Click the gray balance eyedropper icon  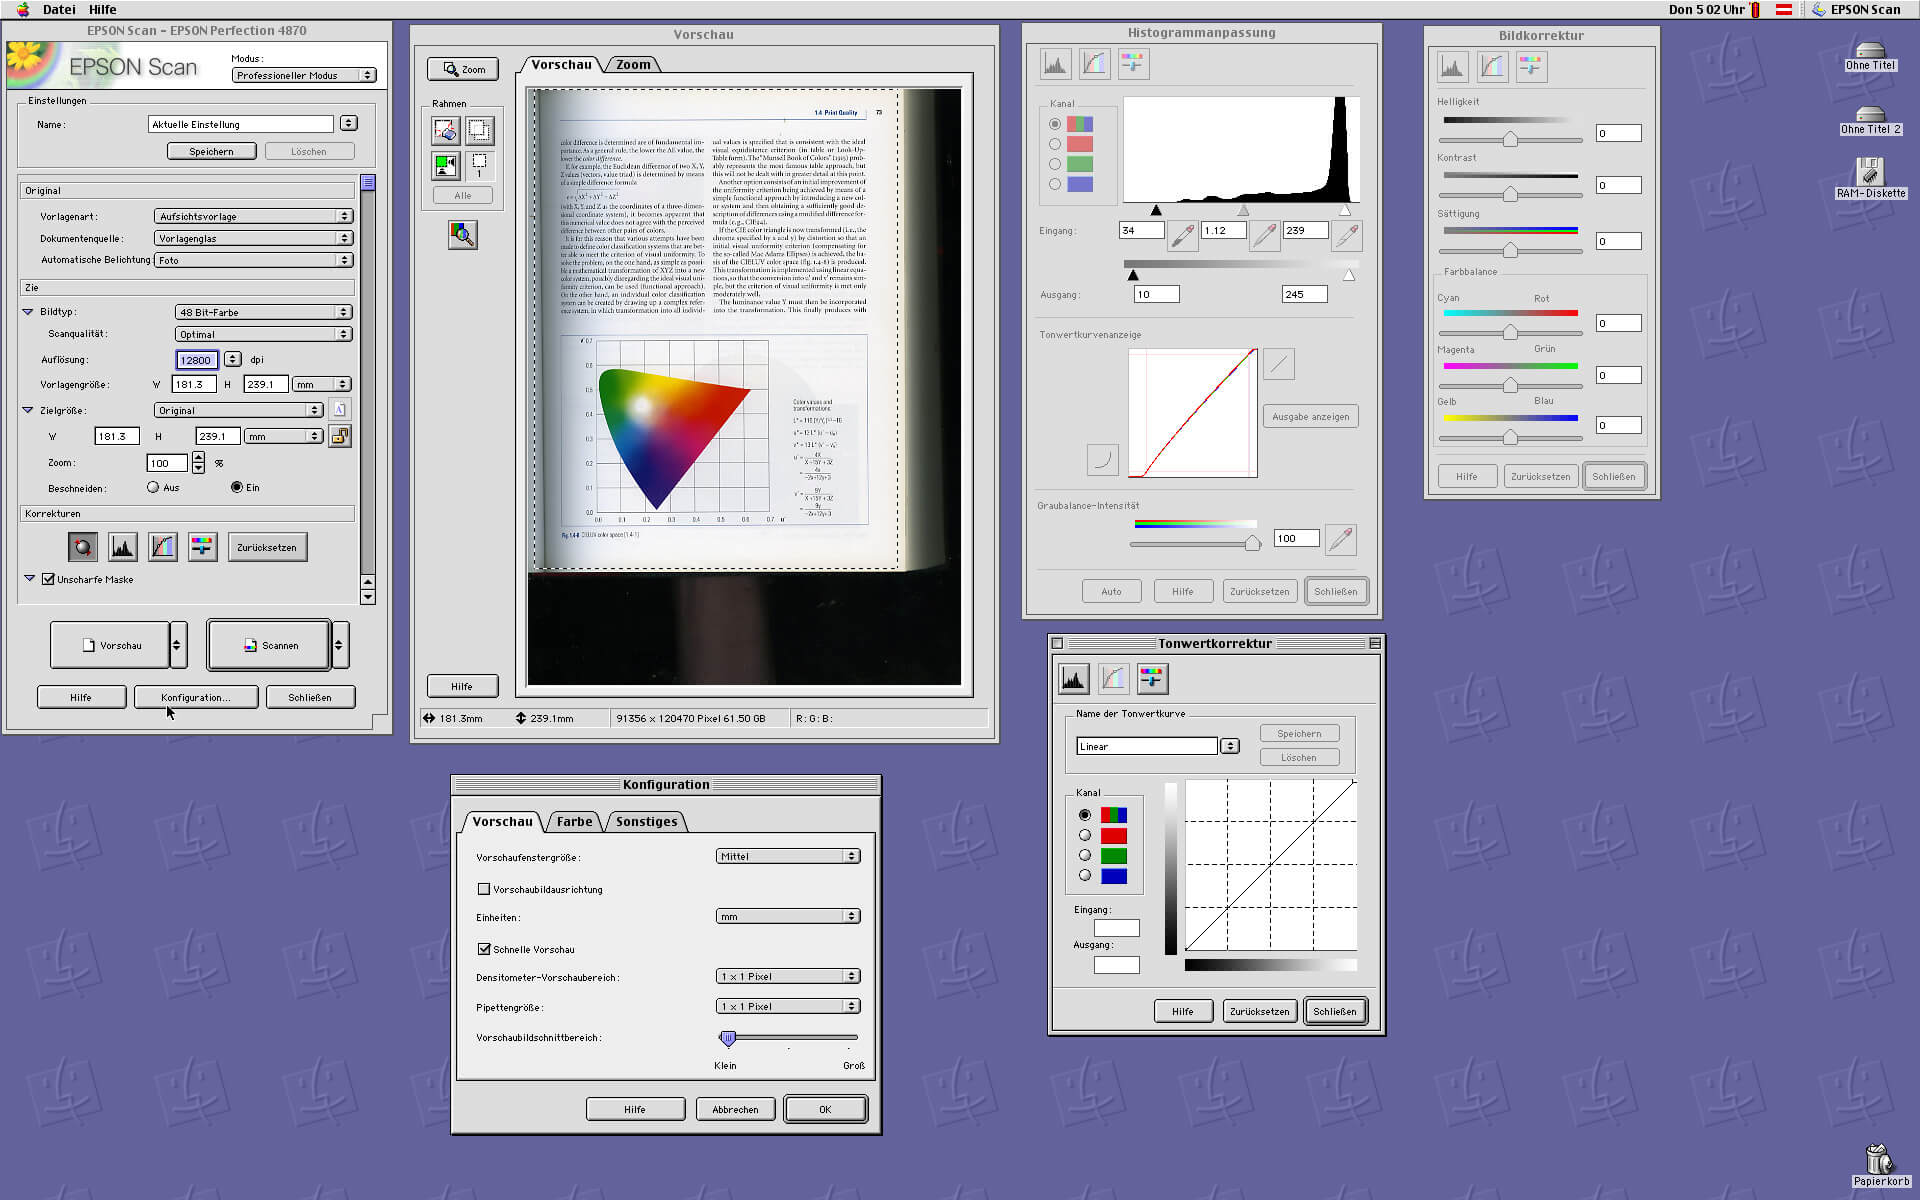pos(1341,540)
